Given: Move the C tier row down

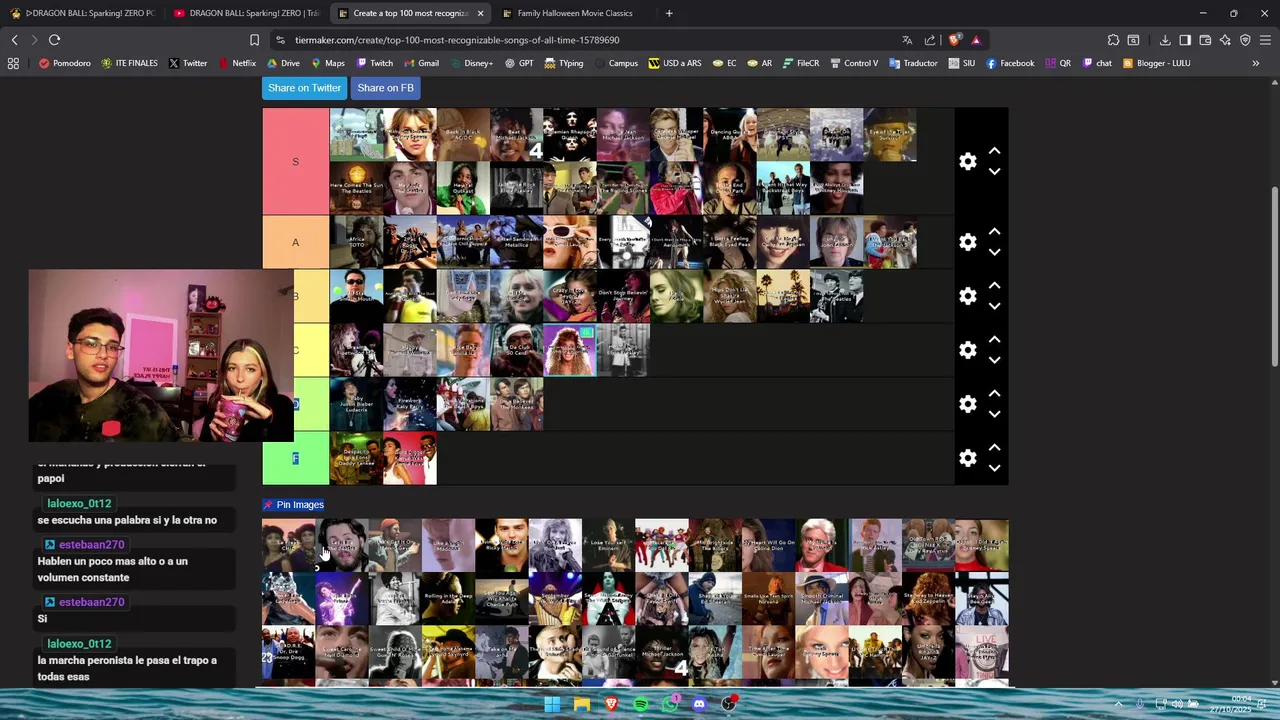Looking at the screenshot, I should click(x=994, y=361).
